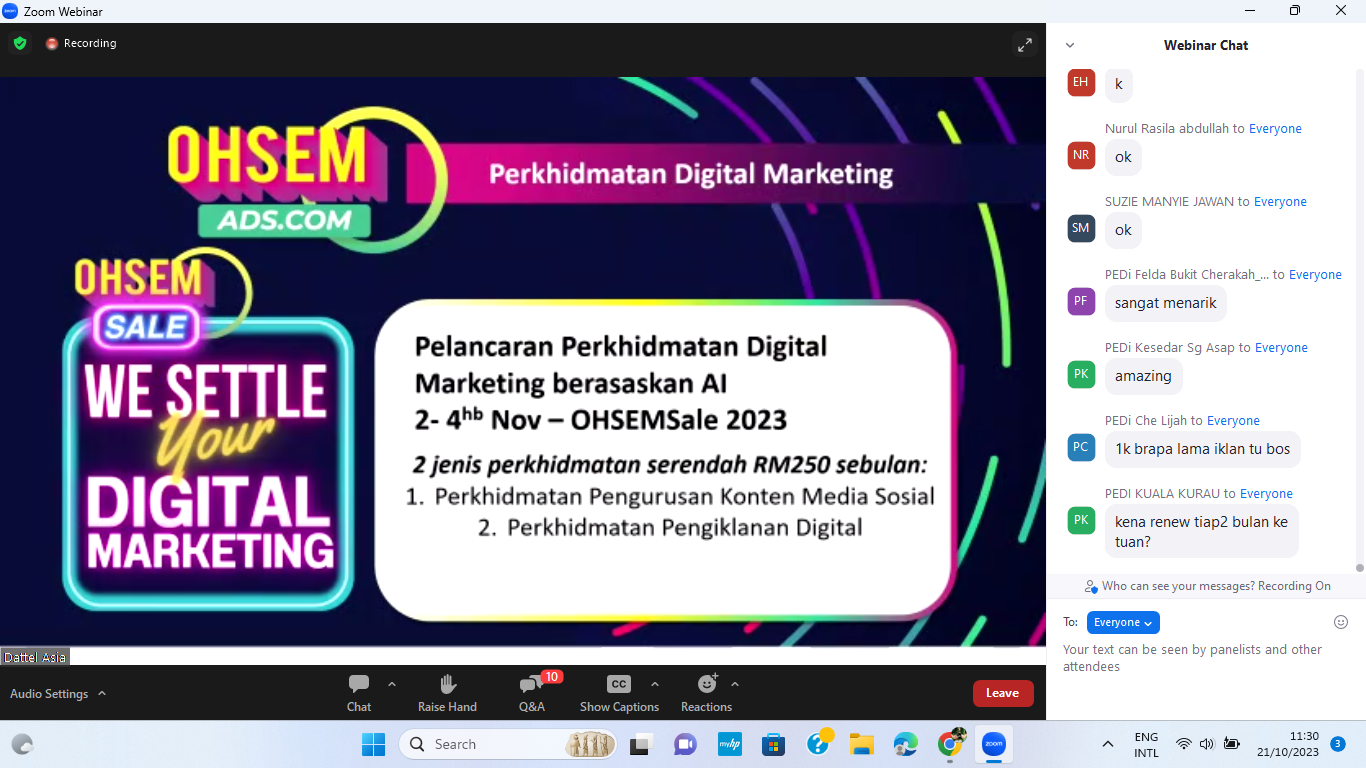
Task: Click Everyone link after Nurul Rasila abdullah
Action: [1275, 128]
